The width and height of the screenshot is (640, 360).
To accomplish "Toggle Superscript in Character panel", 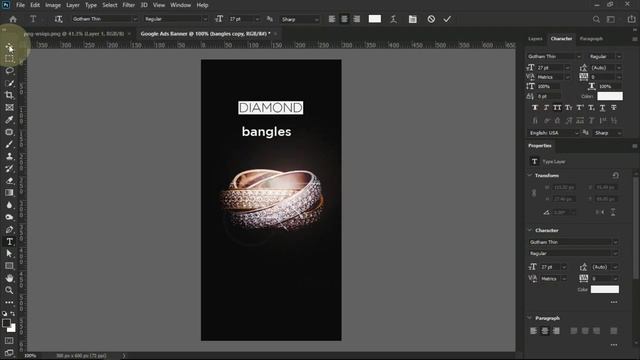I will (580, 108).
